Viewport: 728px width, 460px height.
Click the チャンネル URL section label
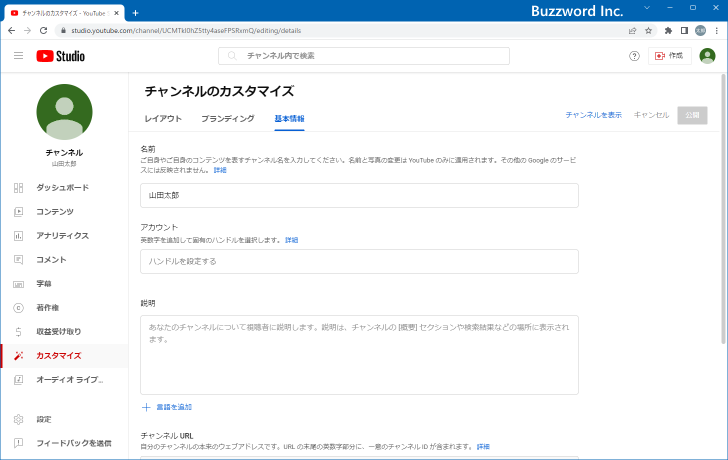click(167, 436)
